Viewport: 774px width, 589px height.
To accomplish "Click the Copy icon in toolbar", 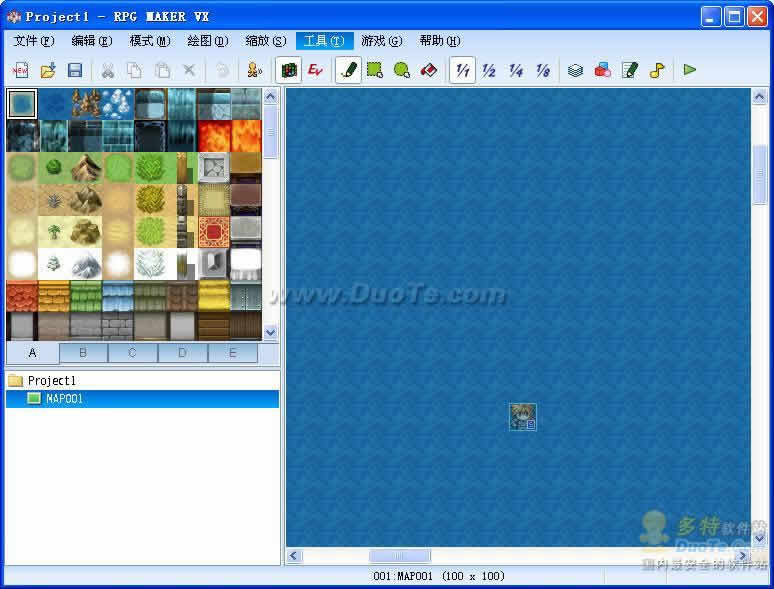I will pos(135,70).
